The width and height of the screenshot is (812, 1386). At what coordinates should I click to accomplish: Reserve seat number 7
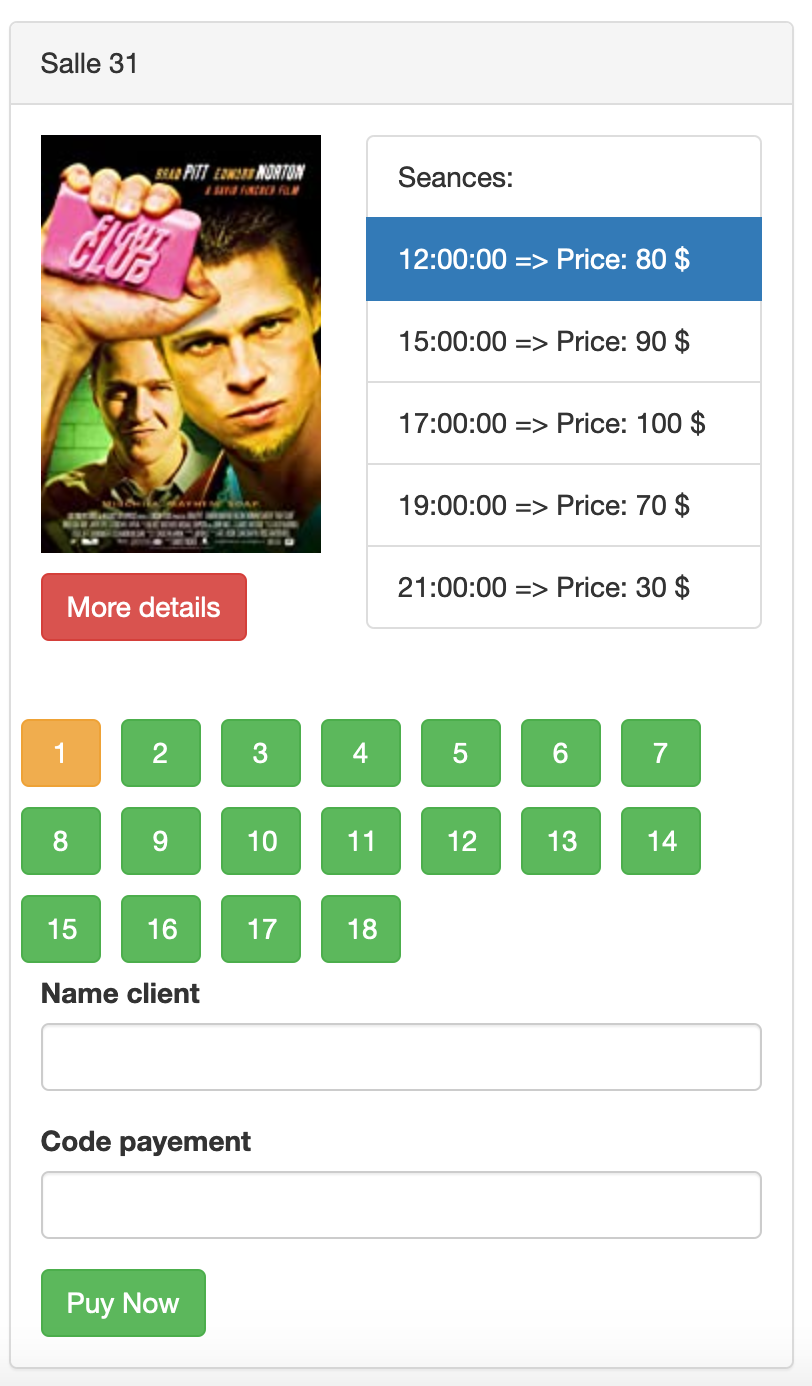661,753
